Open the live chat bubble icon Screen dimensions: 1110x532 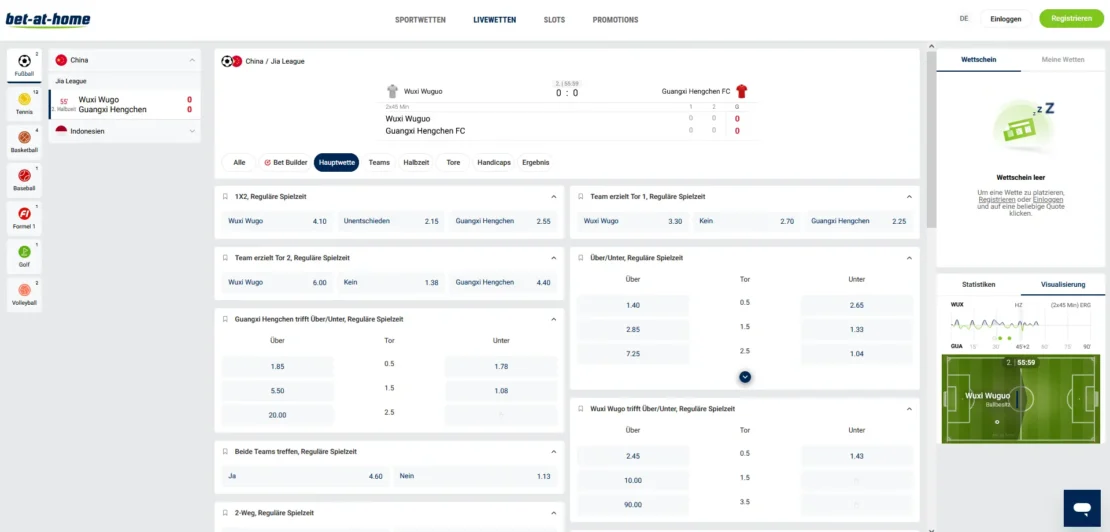tap(1082, 508)
